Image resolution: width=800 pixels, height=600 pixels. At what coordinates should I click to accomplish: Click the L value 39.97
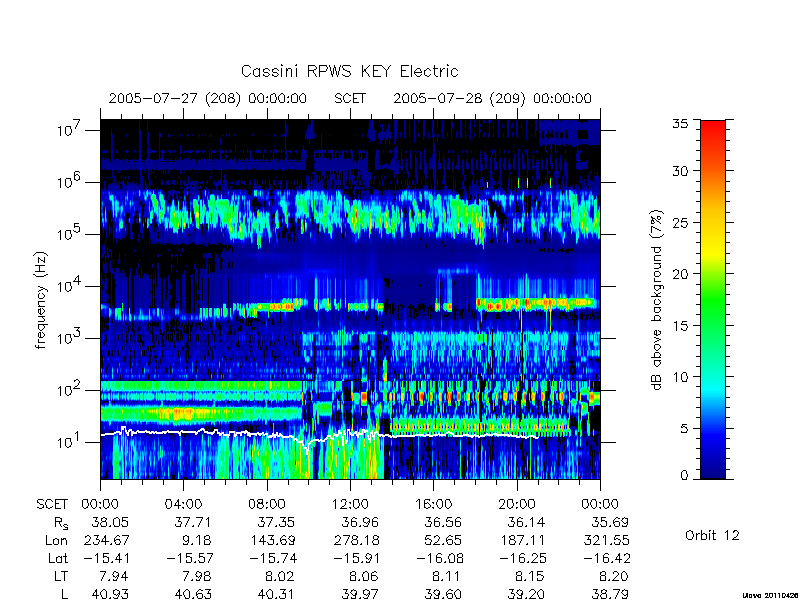pyautogui.click(x=360, y=594)
